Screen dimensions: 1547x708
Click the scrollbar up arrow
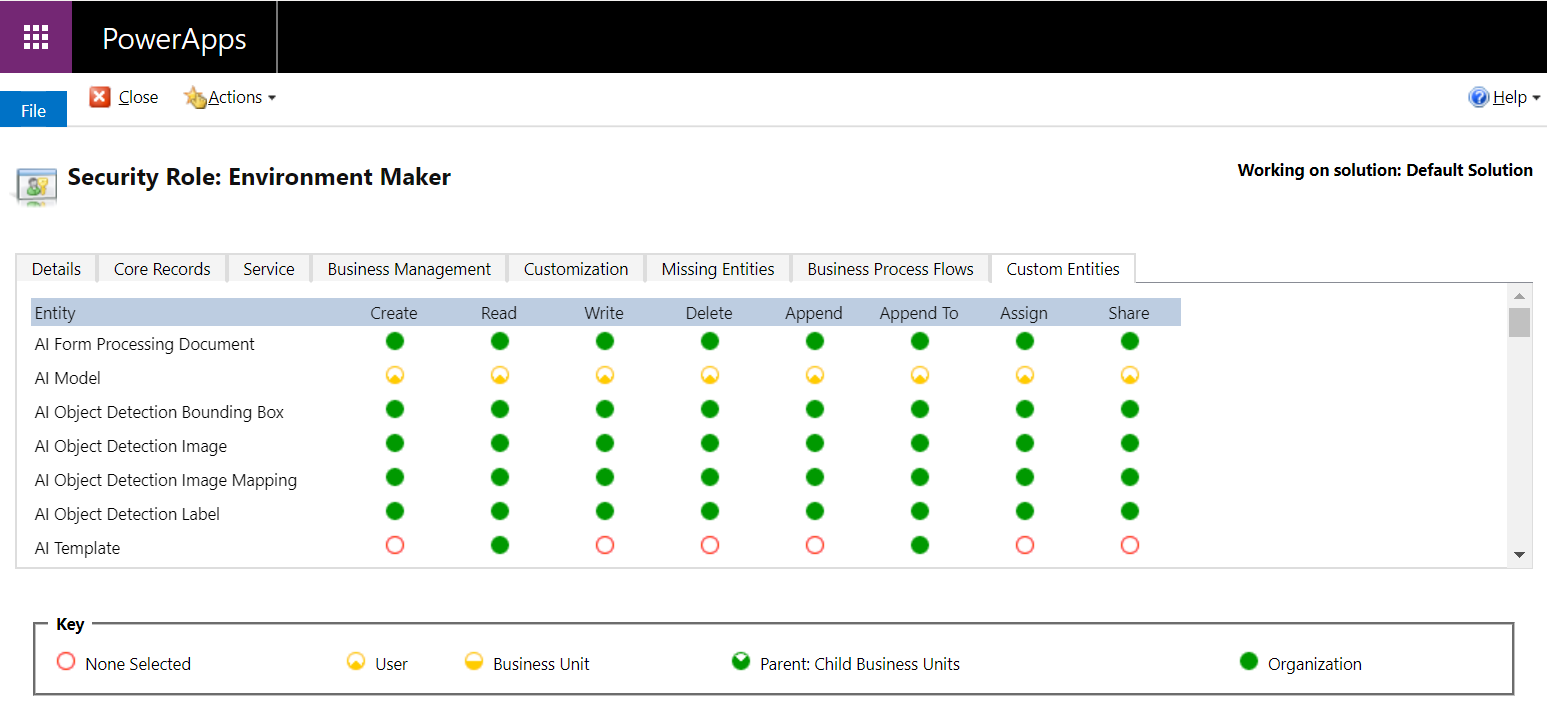1519,296
